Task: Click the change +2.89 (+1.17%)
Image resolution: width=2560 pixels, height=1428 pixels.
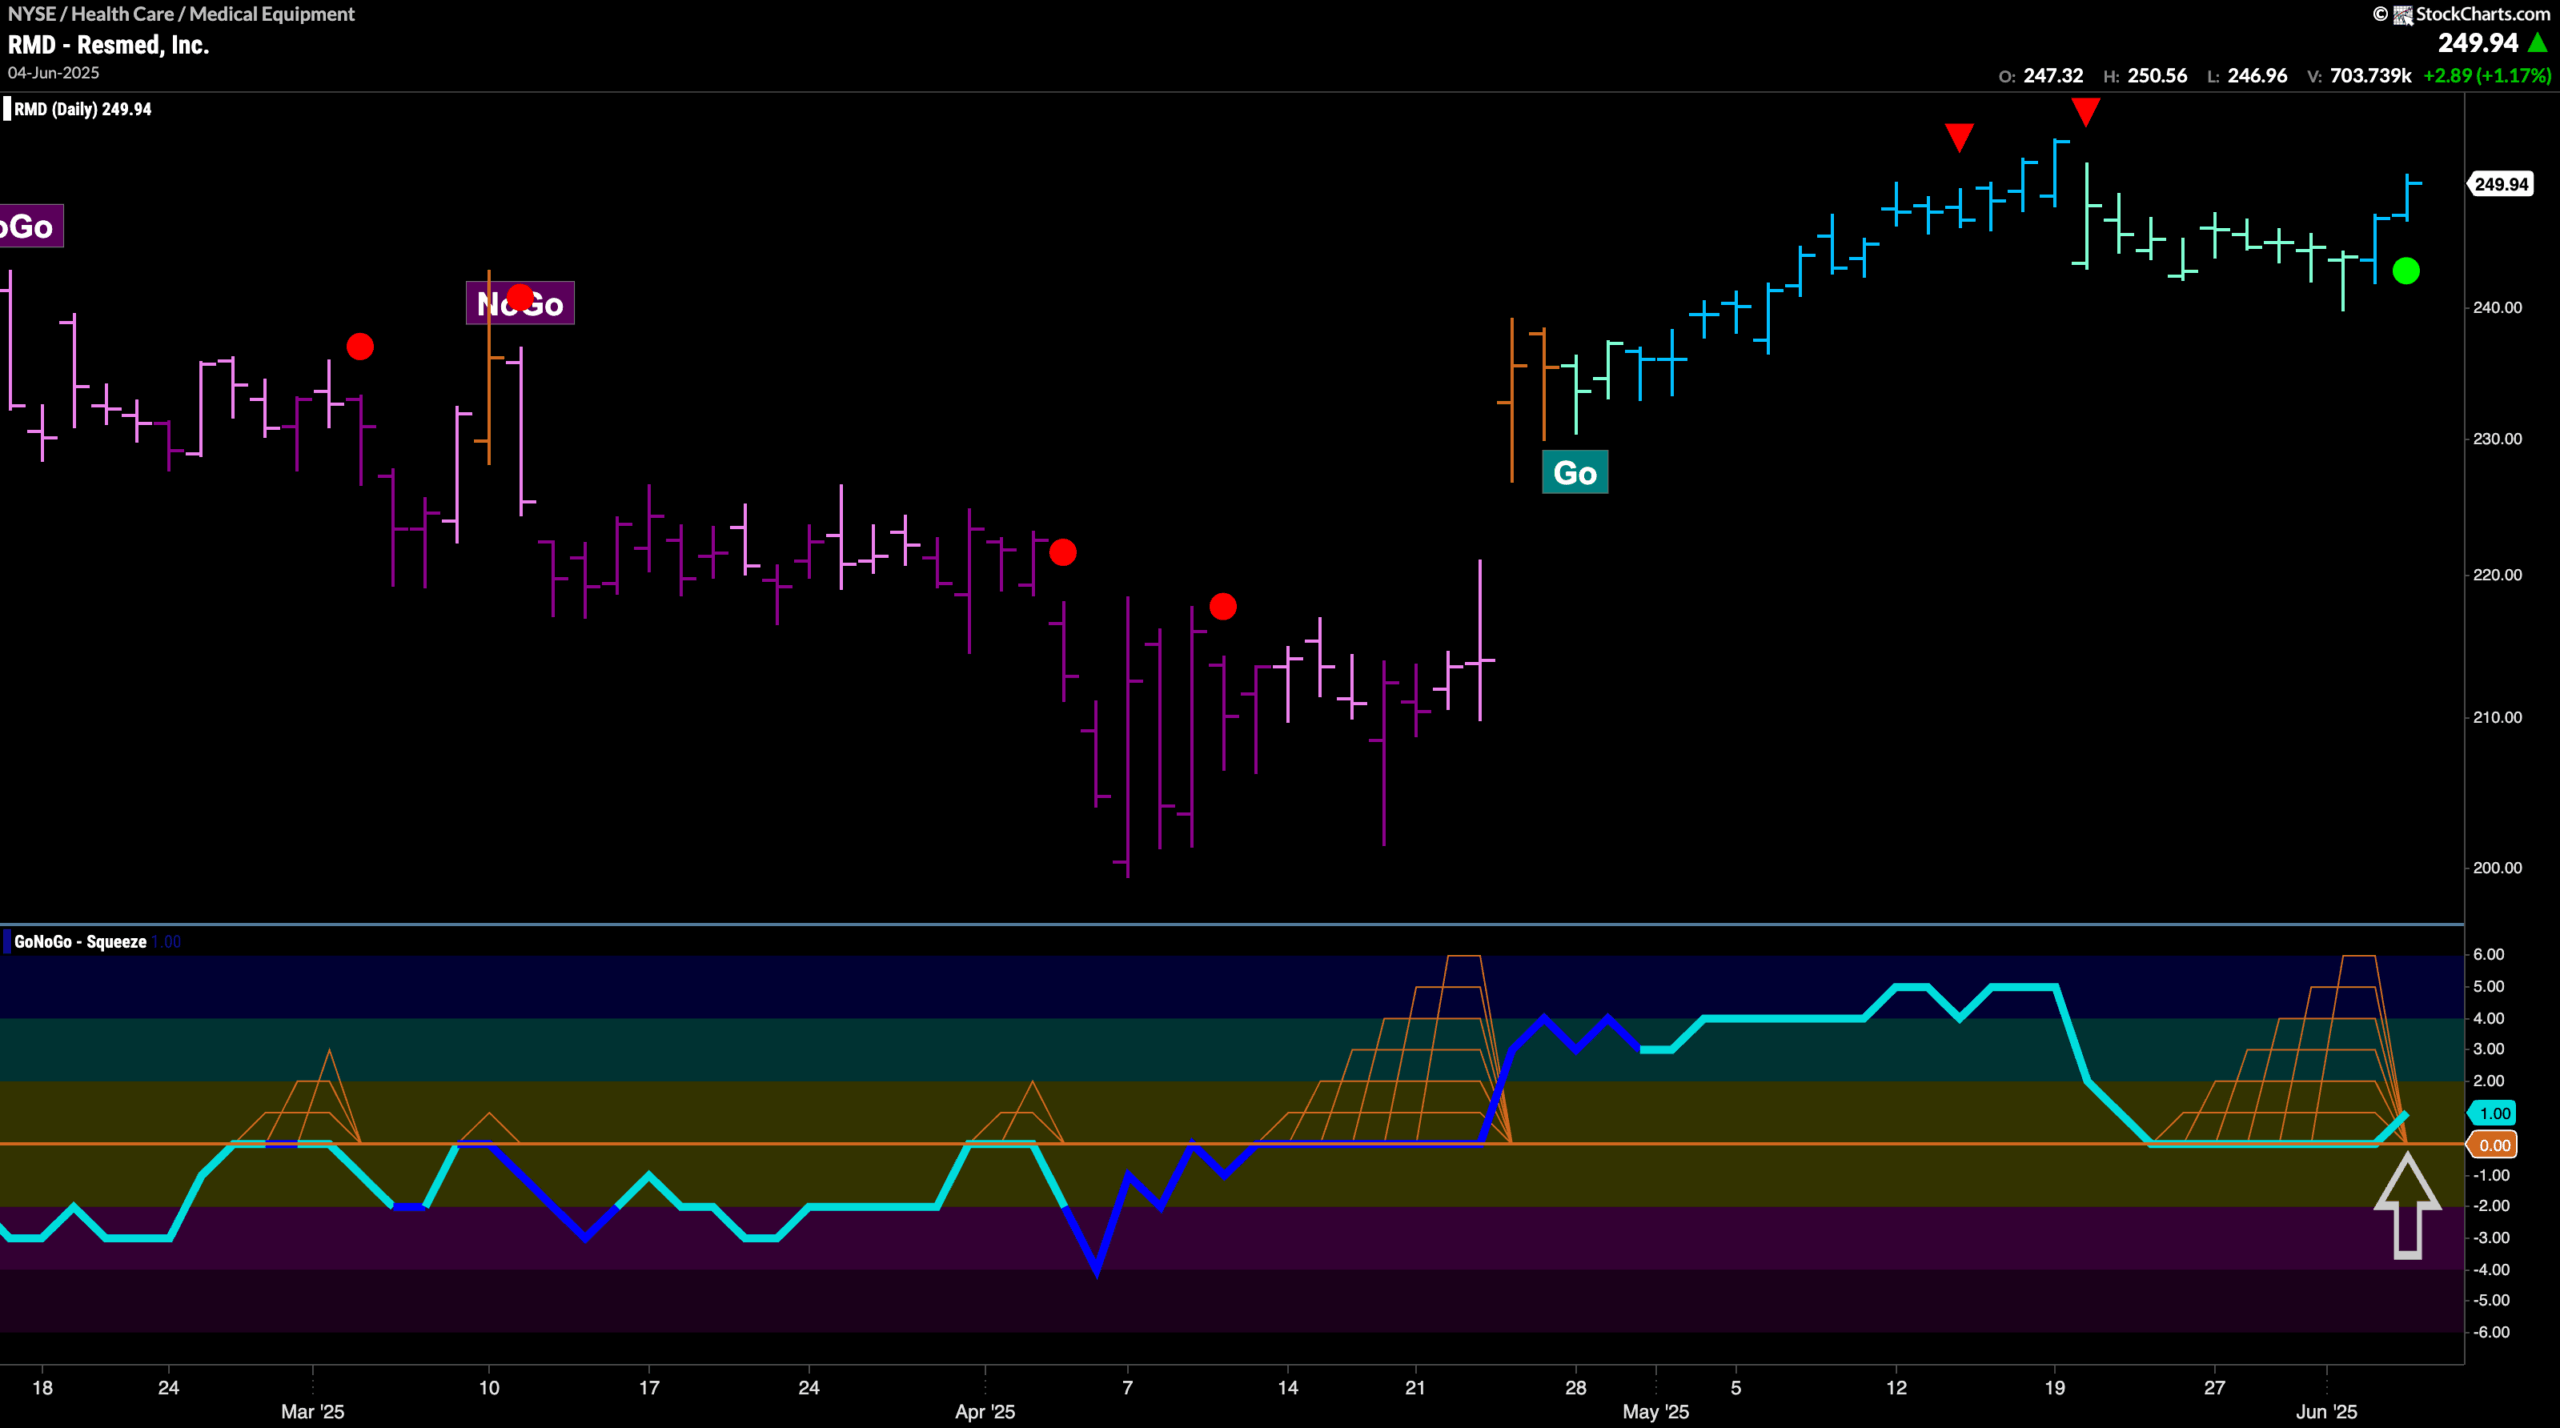Action: (2487, 76)
